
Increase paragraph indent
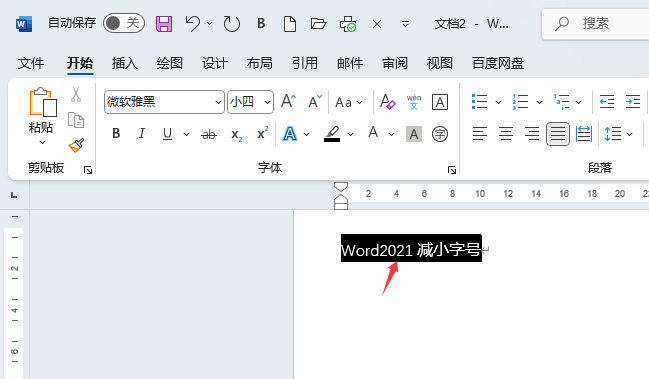tap(633, 102)
